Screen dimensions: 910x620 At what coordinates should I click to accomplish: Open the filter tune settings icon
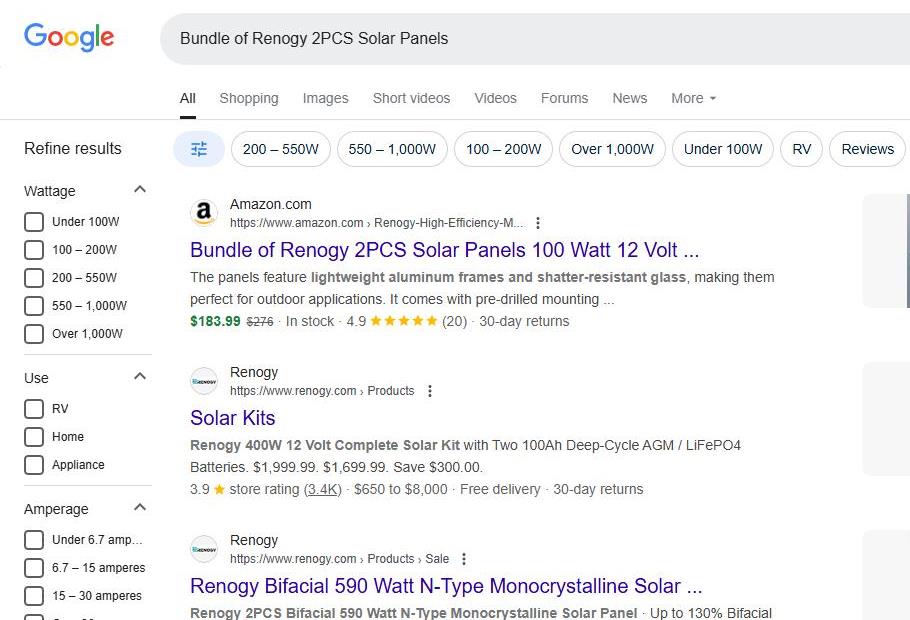199,149
